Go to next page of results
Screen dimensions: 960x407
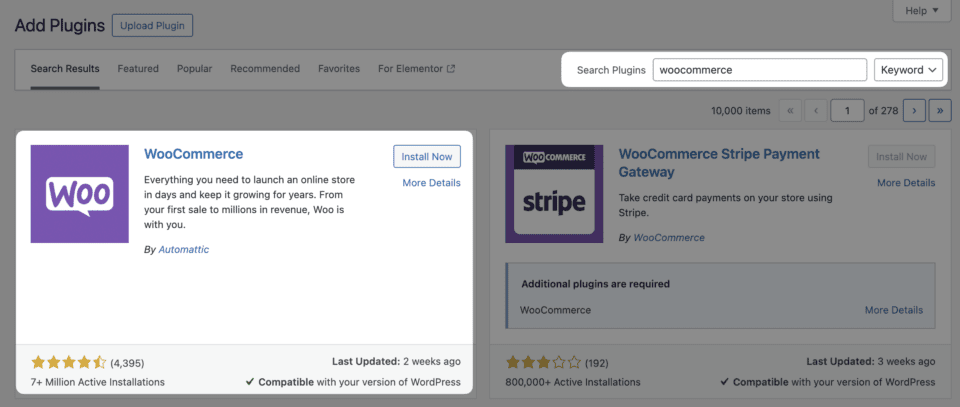(x=914, y=110)
